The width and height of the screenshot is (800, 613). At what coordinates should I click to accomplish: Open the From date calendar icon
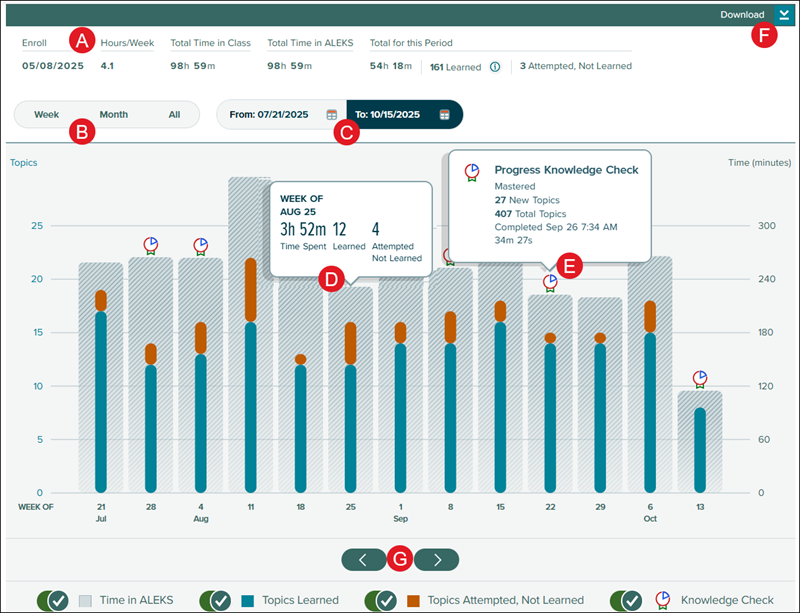coord(331,115)
